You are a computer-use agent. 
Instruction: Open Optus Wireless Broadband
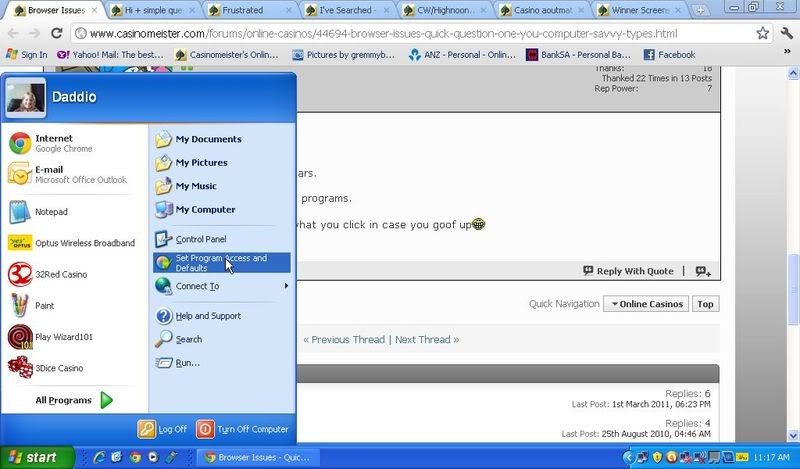[71, 243]
